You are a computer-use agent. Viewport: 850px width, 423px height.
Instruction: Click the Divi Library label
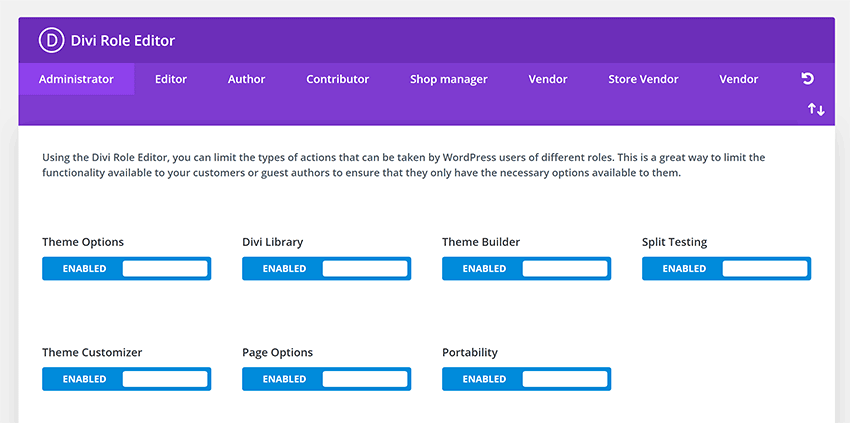tap(273, 242)
